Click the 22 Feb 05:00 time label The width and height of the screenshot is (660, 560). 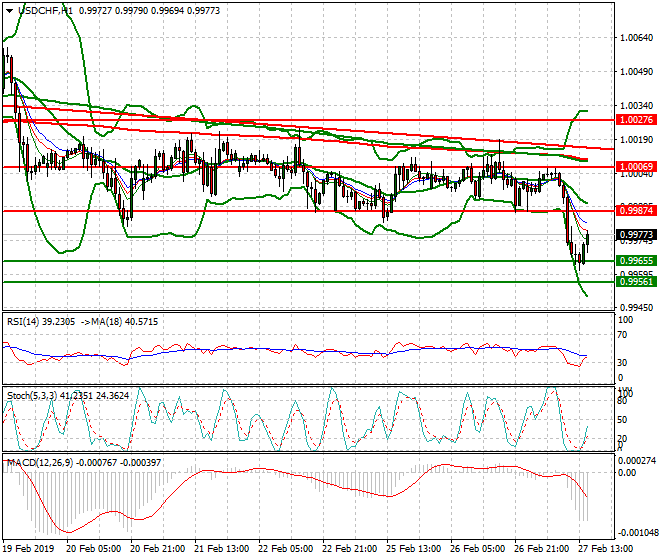(x=285, y=549)
